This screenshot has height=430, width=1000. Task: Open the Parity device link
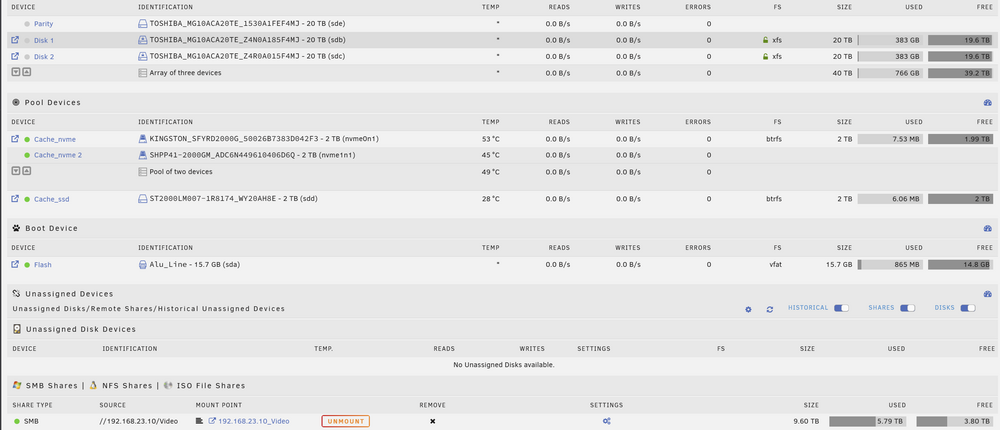(x=43, y=24)
